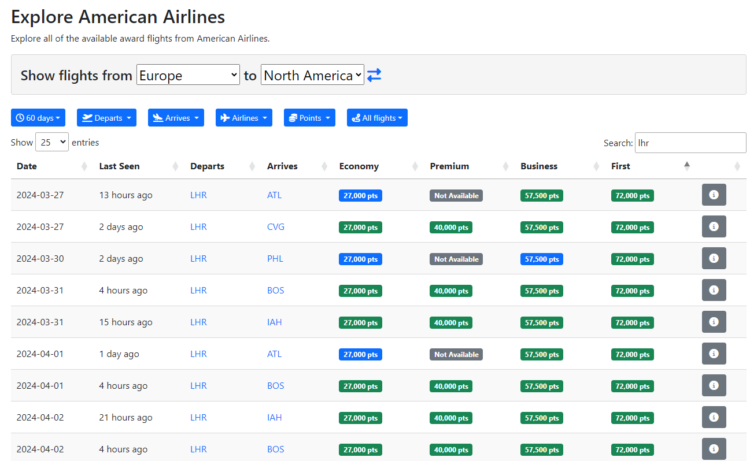The image size is (750, 461).
Task: Expand the Points filter dropdown
Action: [309, 118]
